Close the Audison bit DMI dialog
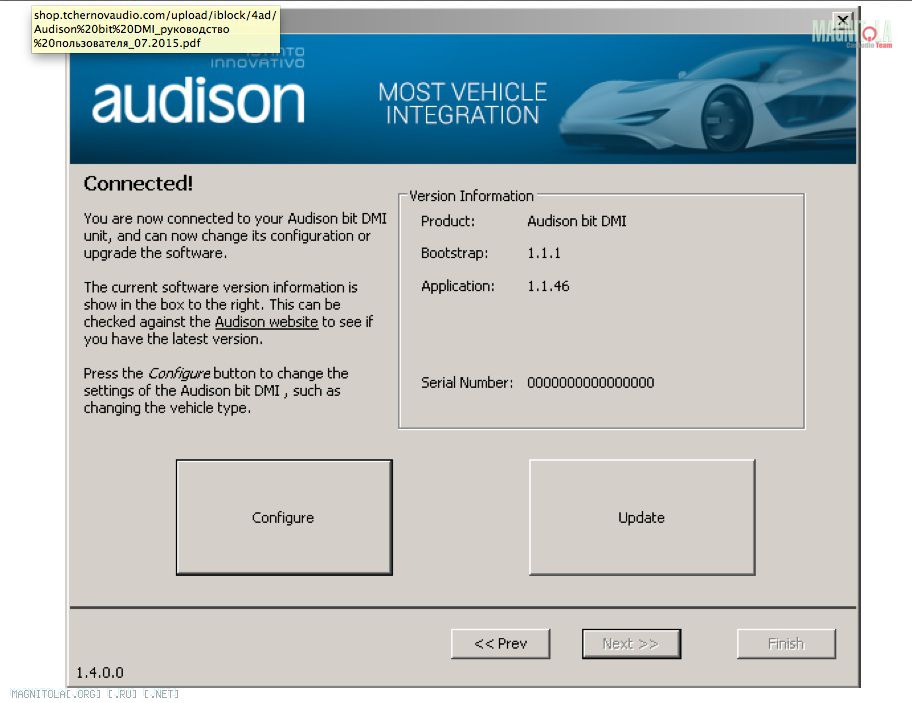This screenshot has height=703, width=912. tap(842, 20)
